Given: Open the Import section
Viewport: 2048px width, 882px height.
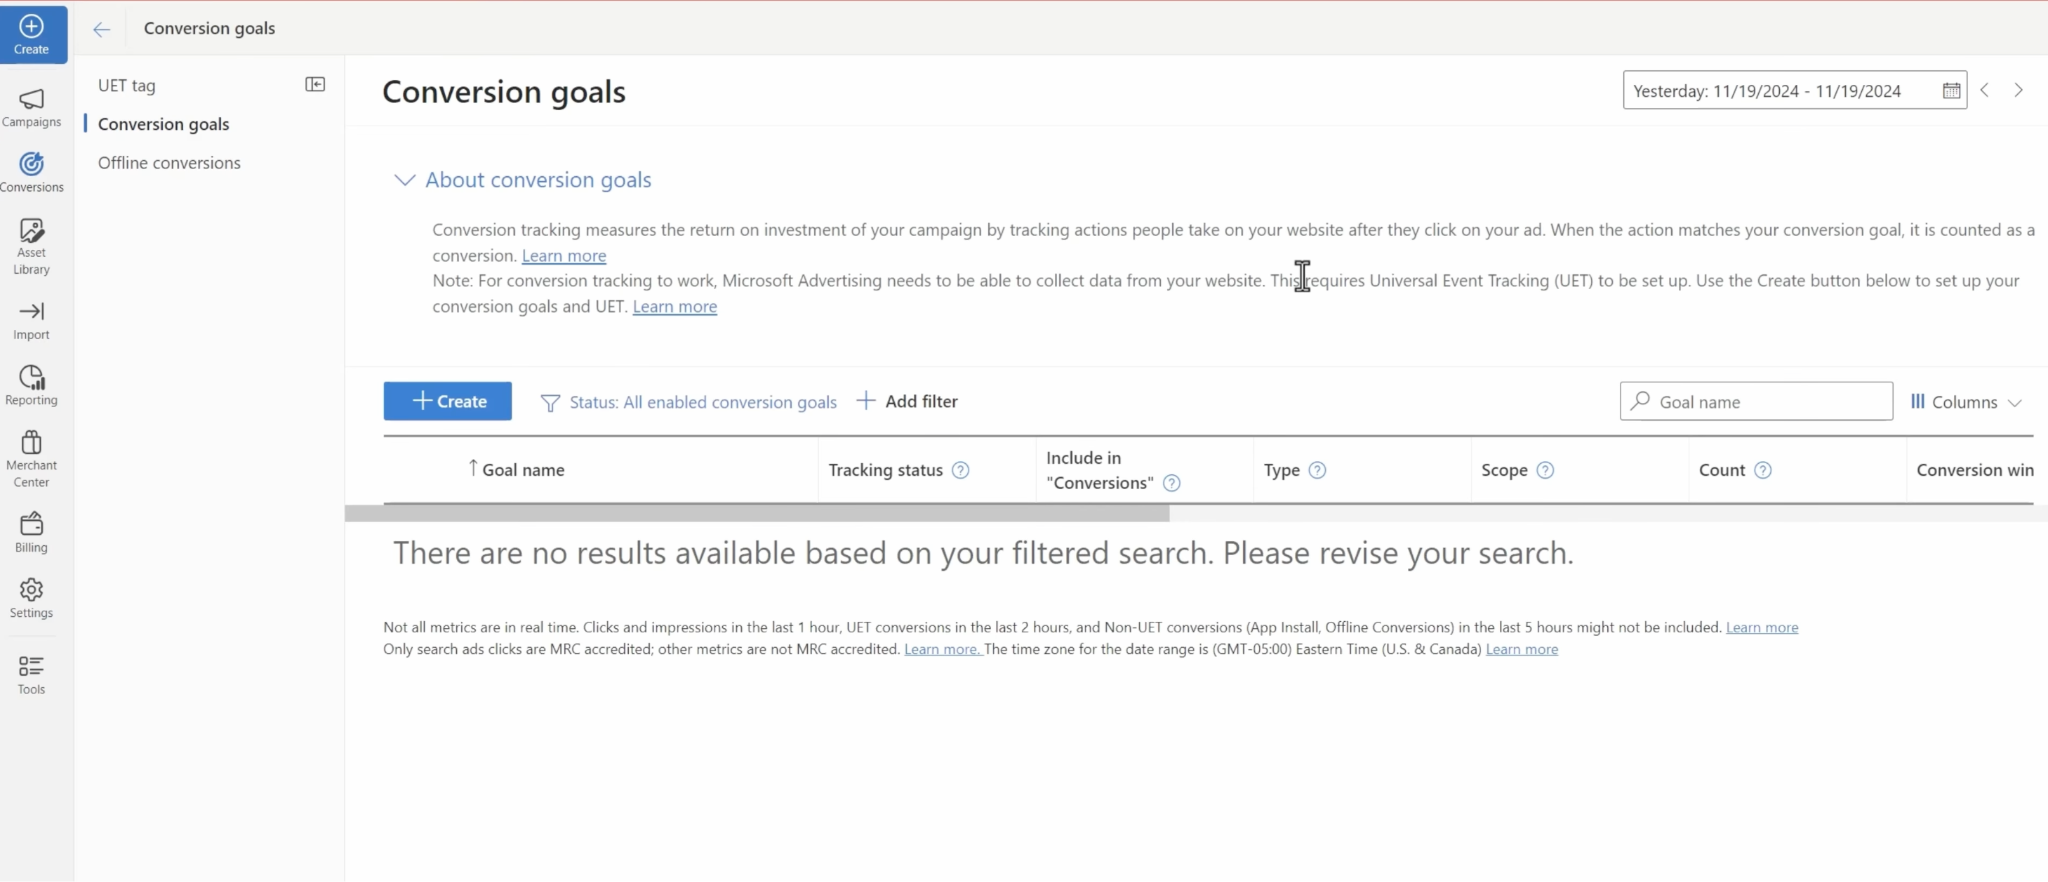Looking at the screenshot, I should pyautogui.click(x=32, y=321).
